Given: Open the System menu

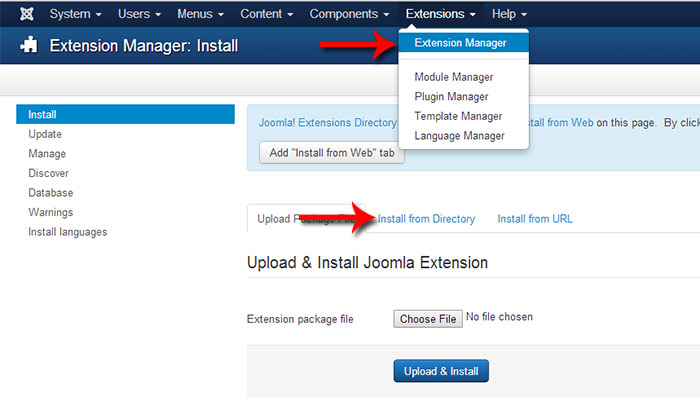Looking at the screenshot, I should [75, 14].
